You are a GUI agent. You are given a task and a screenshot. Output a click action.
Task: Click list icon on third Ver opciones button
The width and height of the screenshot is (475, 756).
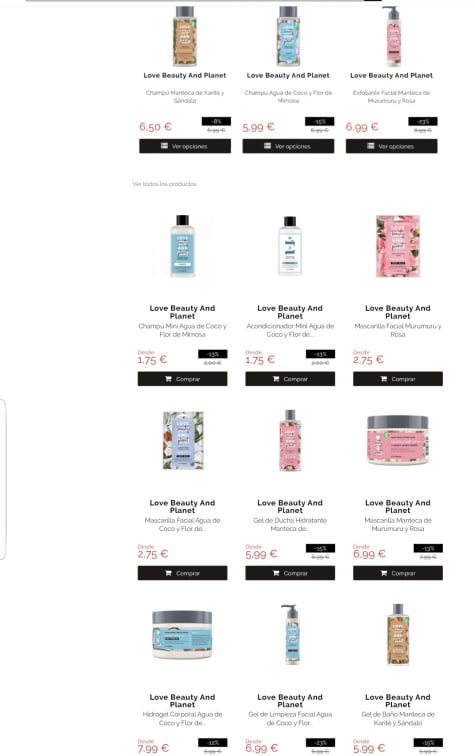[x=370, y=146]
